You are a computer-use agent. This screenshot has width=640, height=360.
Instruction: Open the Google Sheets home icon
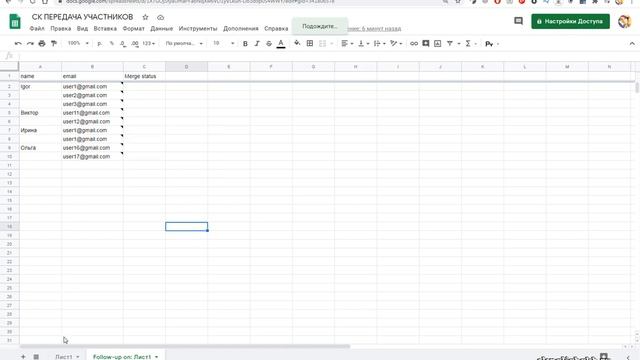point(15,22)
